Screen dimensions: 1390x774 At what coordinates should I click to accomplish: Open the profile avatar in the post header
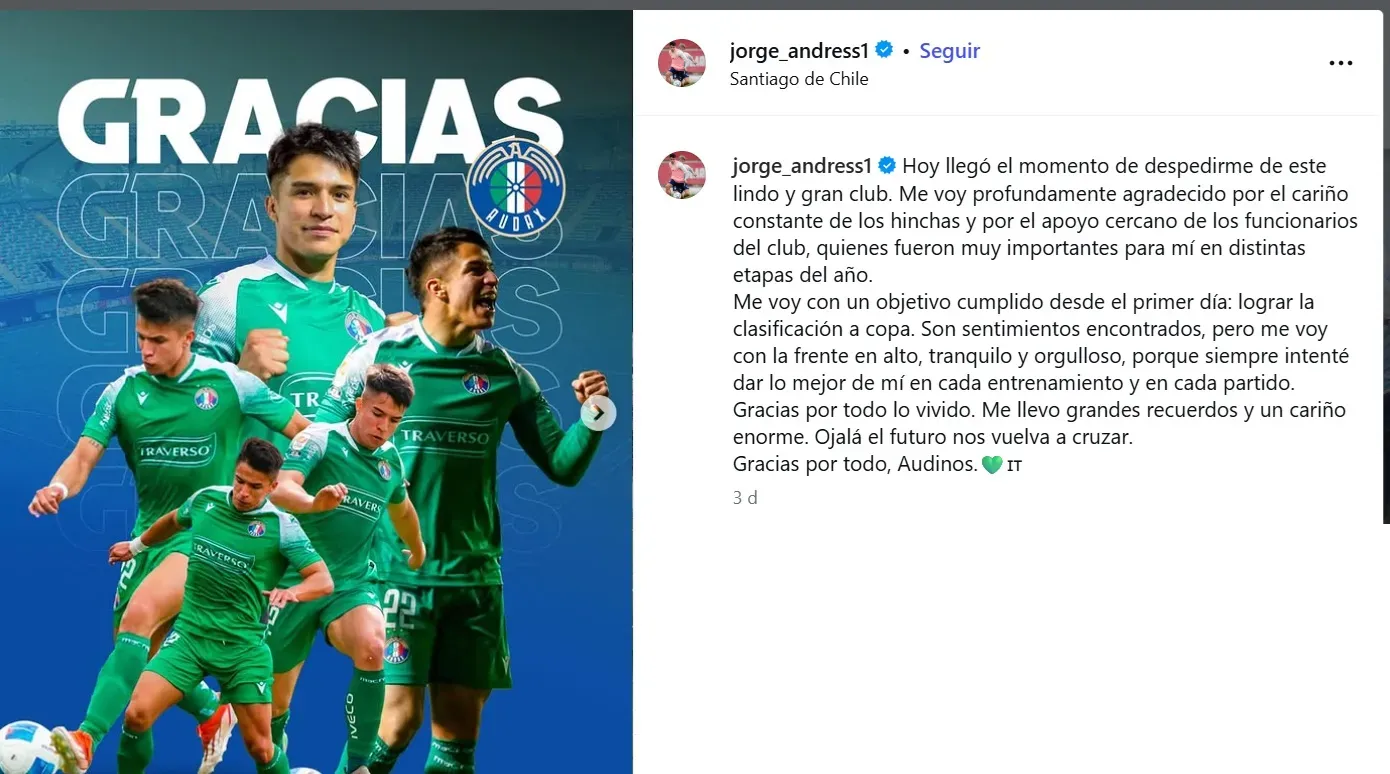coord(682,63)
